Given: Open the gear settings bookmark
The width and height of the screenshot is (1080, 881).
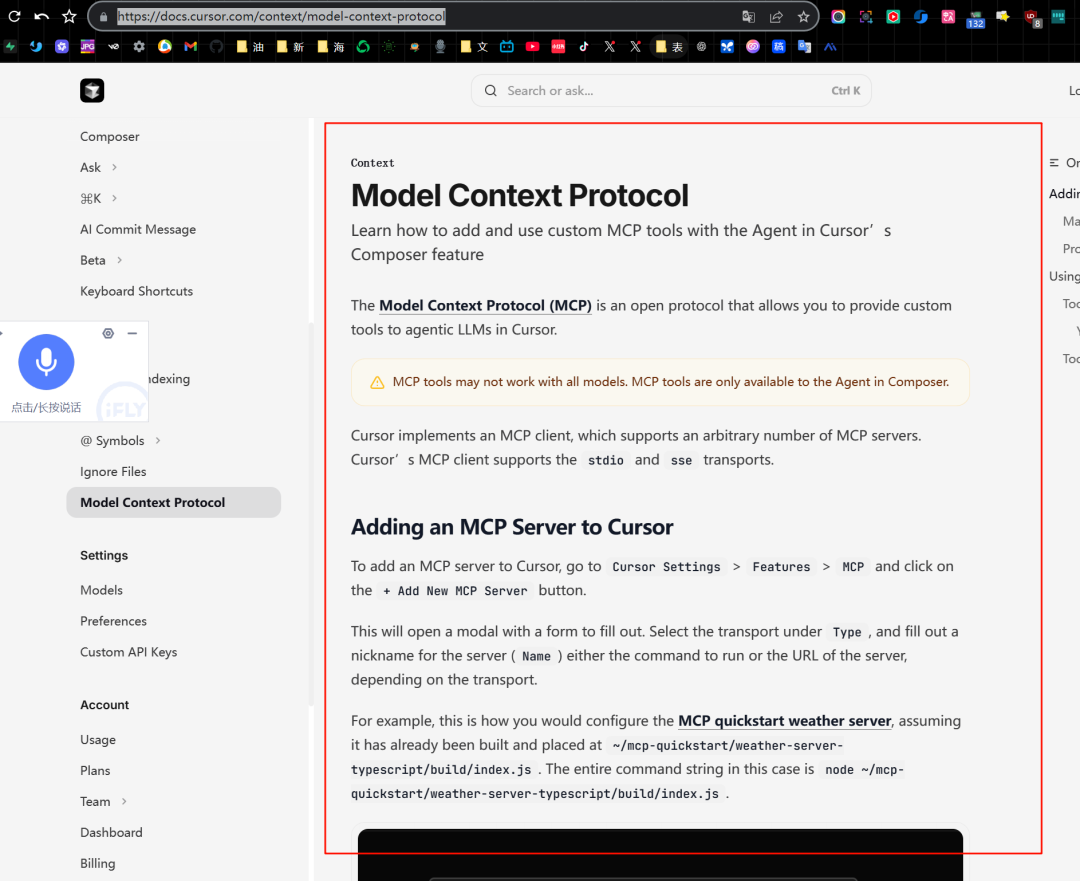Looking at the screenshot, I should [x=139, y=46].
